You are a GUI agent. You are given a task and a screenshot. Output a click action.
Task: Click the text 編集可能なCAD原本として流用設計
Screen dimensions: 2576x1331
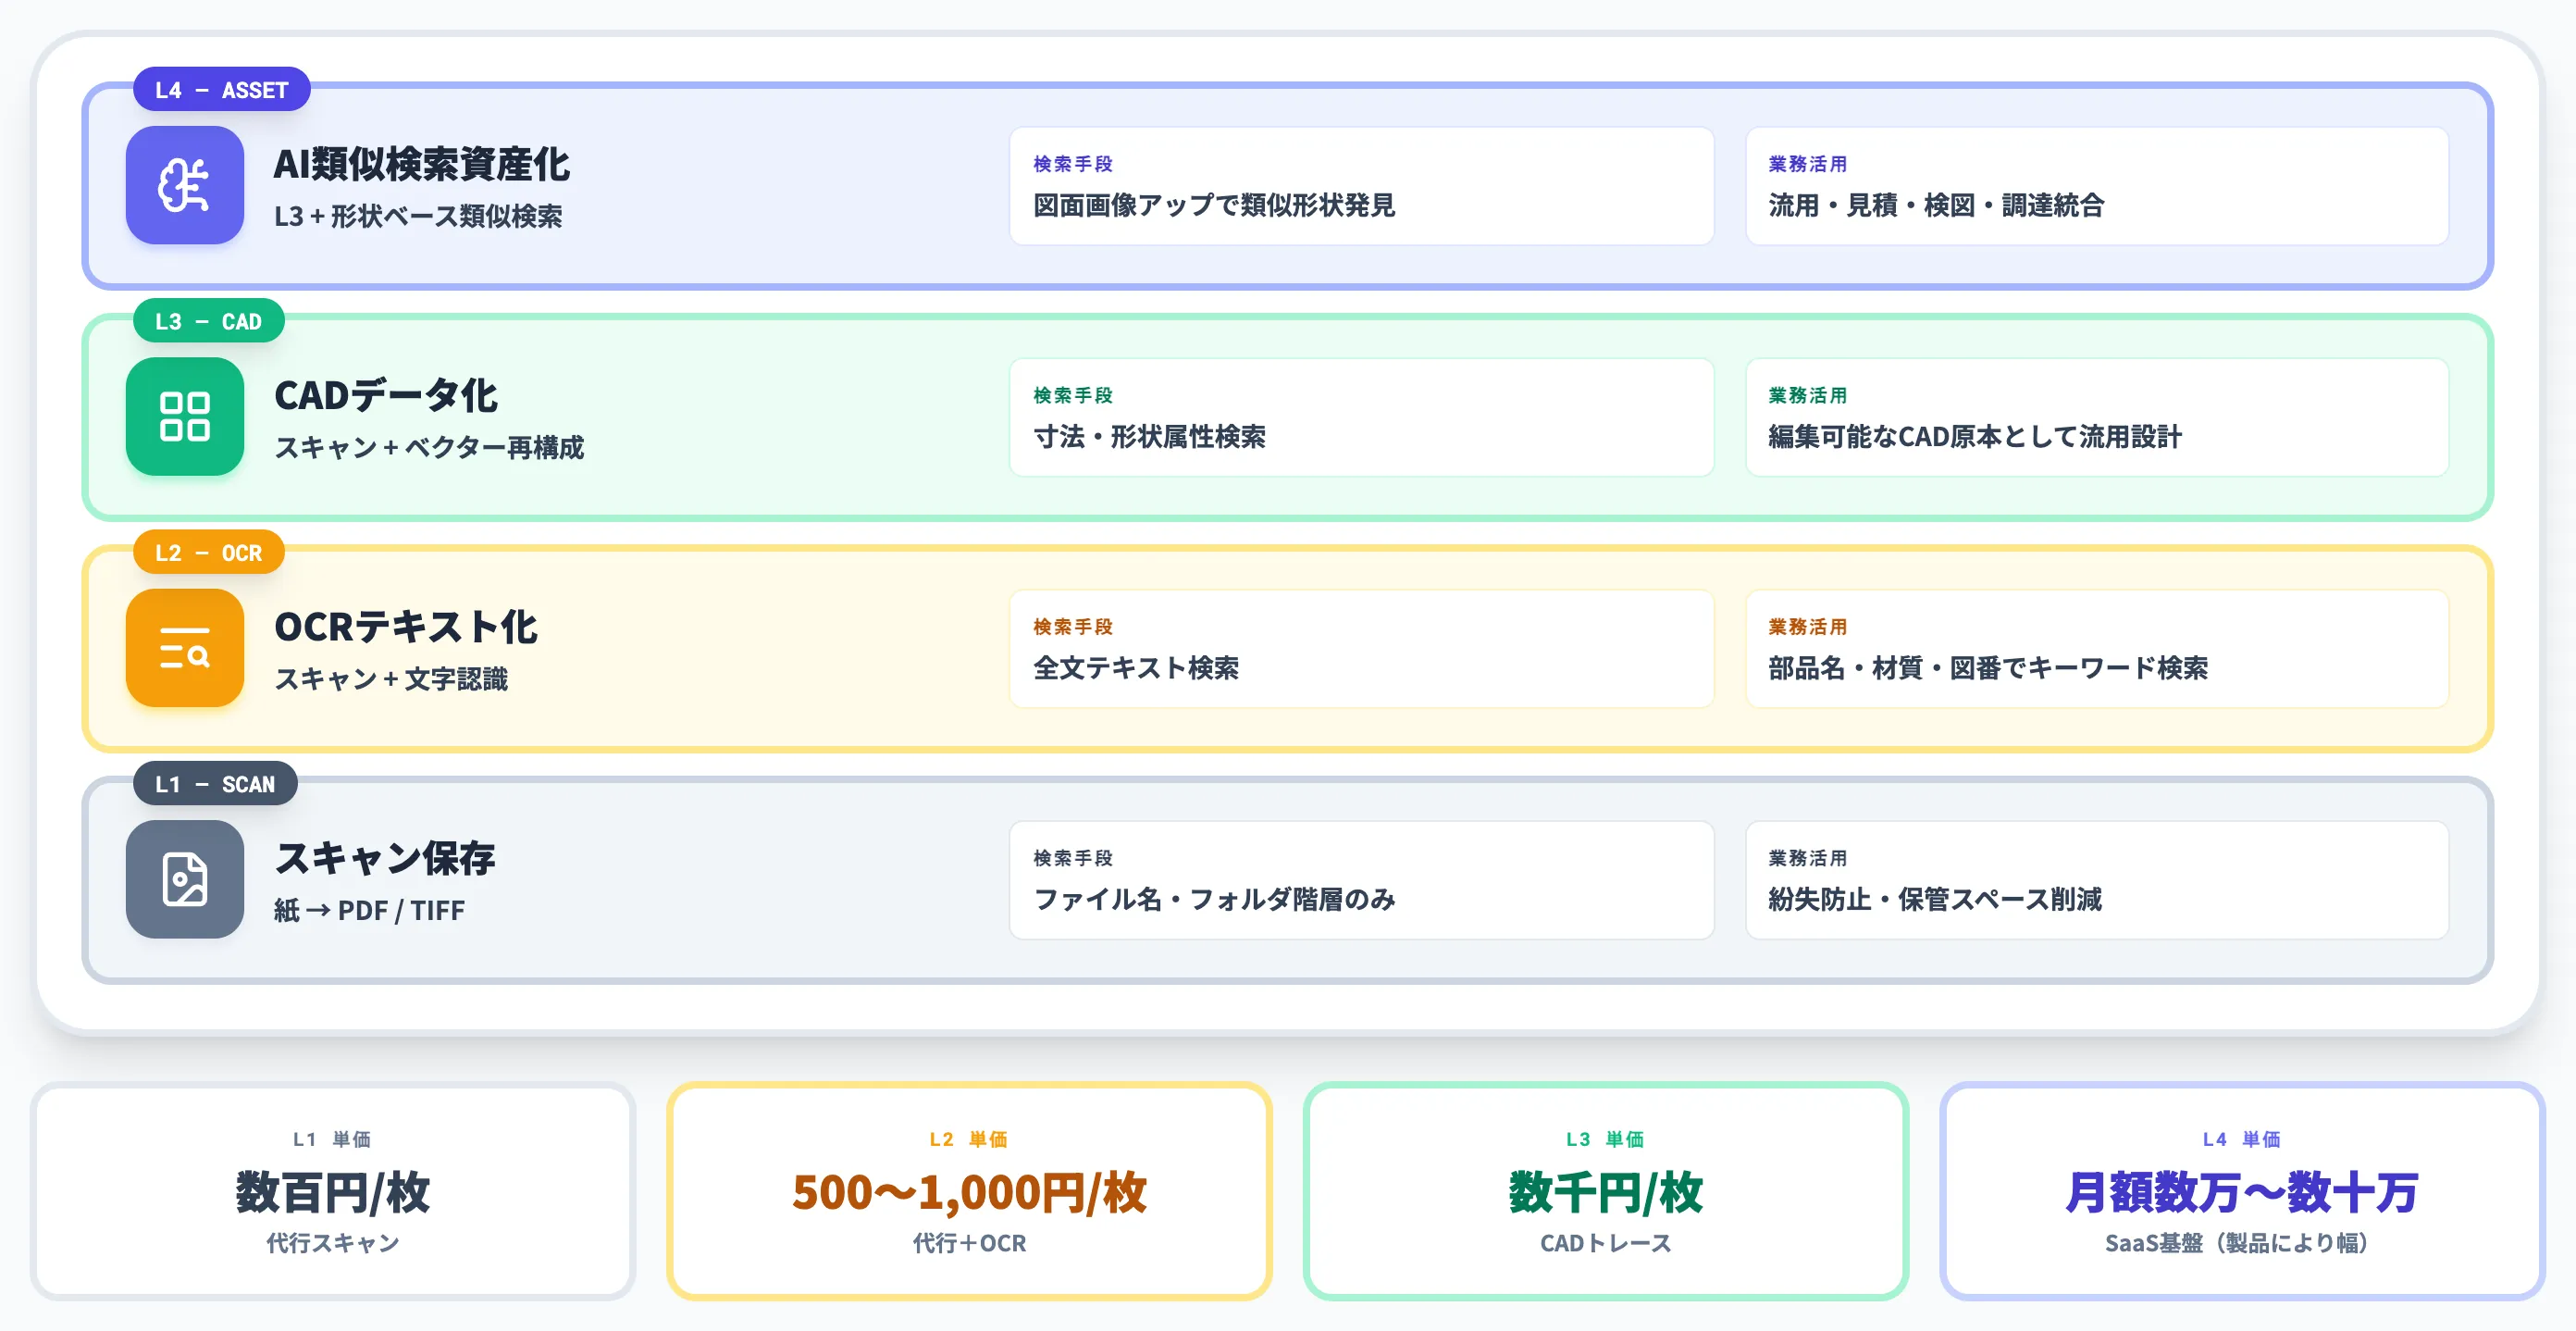(x=1974, y=437)
